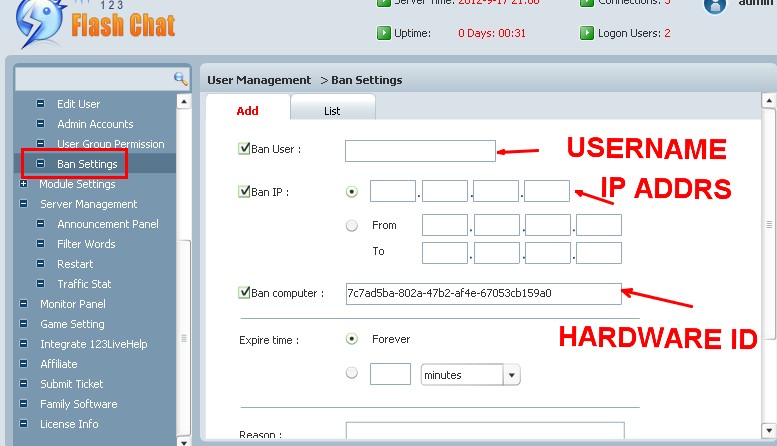This screenshot has width=777, height=446.
Task: Click the green Uptime arrow icon
Action: coord(384,33)
